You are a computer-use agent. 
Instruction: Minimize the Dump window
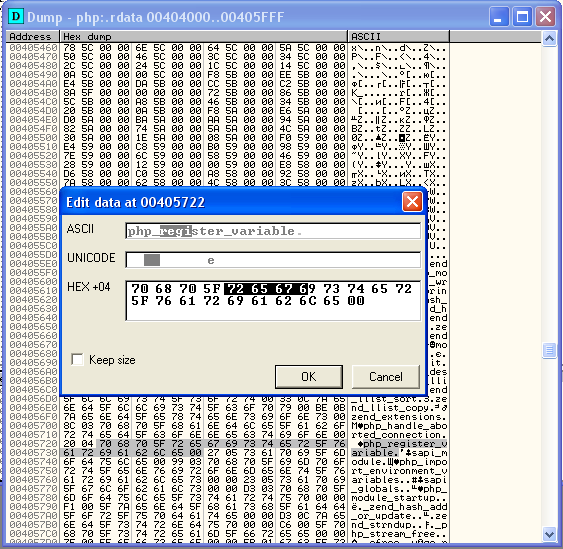click(499, 17)
